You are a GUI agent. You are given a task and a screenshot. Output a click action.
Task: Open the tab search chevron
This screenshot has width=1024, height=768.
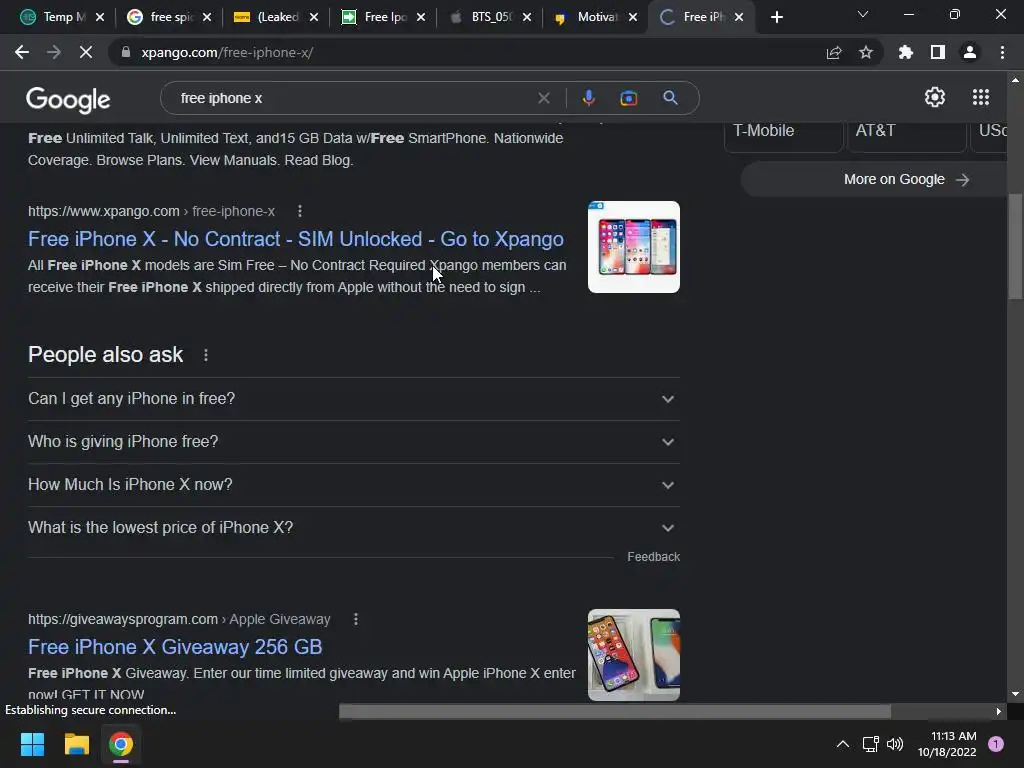(x=863, y=14)
